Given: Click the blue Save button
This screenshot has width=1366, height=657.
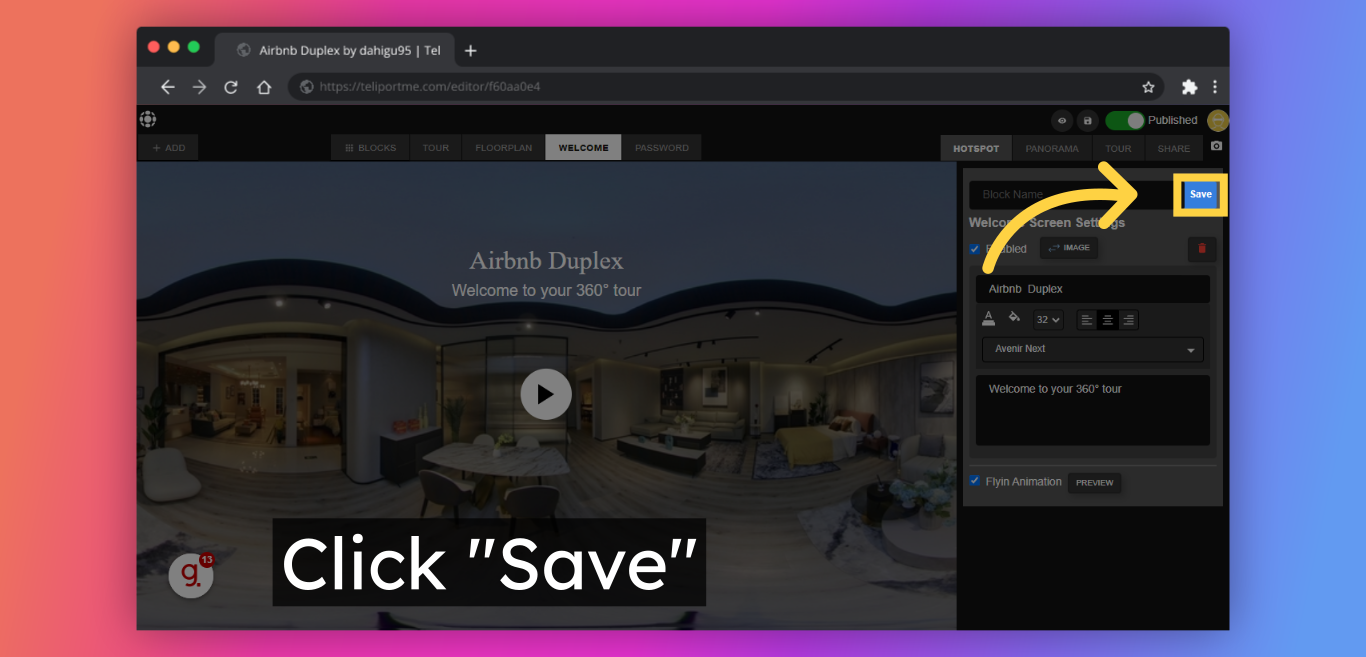Looking at the screenshot, I should (1201, 195).
